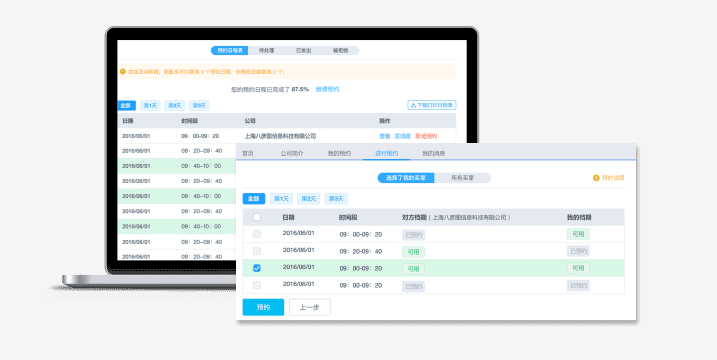Click the orange warning icon in notice banner
Image resolution: width=717 pixels, height=360 pixels.
pyautogui.click(x=123, y=72)
